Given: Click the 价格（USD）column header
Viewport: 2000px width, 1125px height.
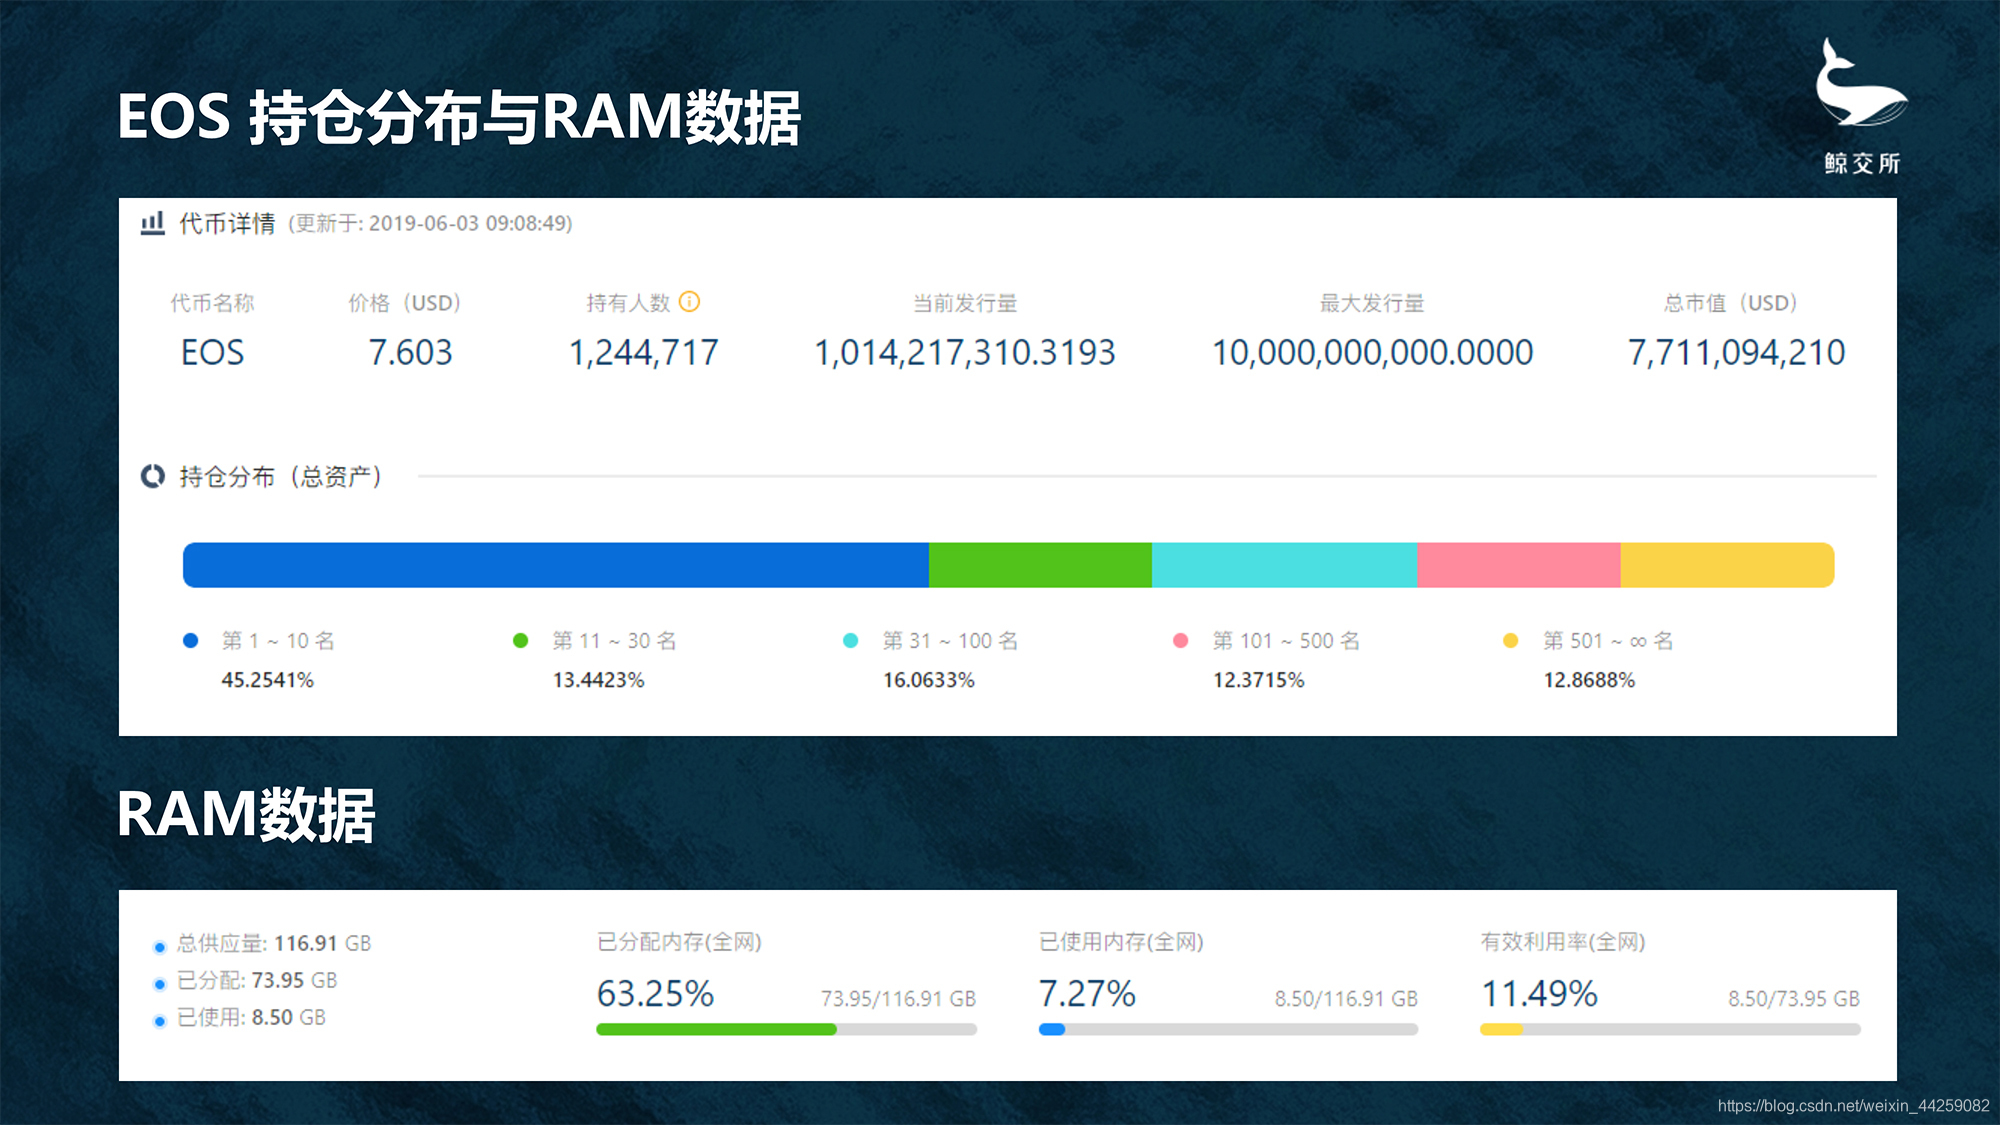Looking at the screenshot, I should tap(404, 303).
